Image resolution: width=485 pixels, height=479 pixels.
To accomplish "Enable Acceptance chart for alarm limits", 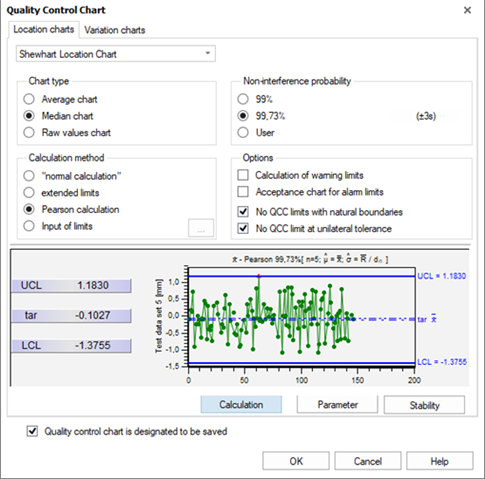I will click(x=243, y=192).
